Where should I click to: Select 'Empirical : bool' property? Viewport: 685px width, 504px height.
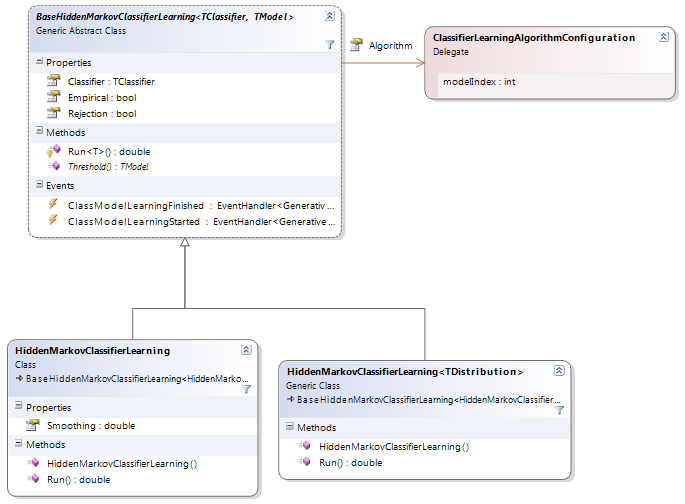pyautogui.click(x=102, y=98)
